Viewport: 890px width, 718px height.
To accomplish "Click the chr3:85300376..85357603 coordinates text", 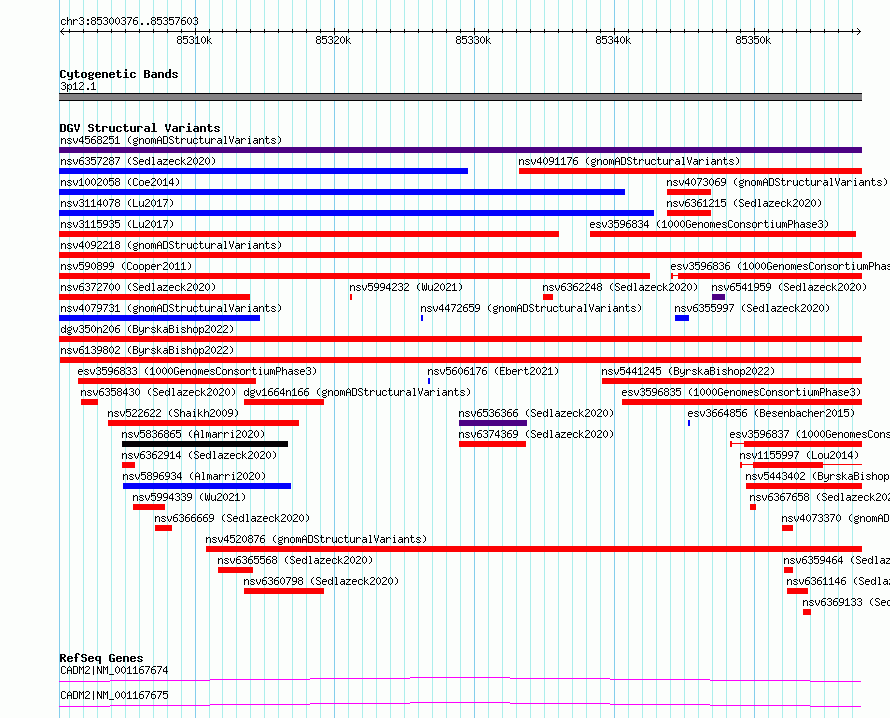I will [x=129, y=22].
